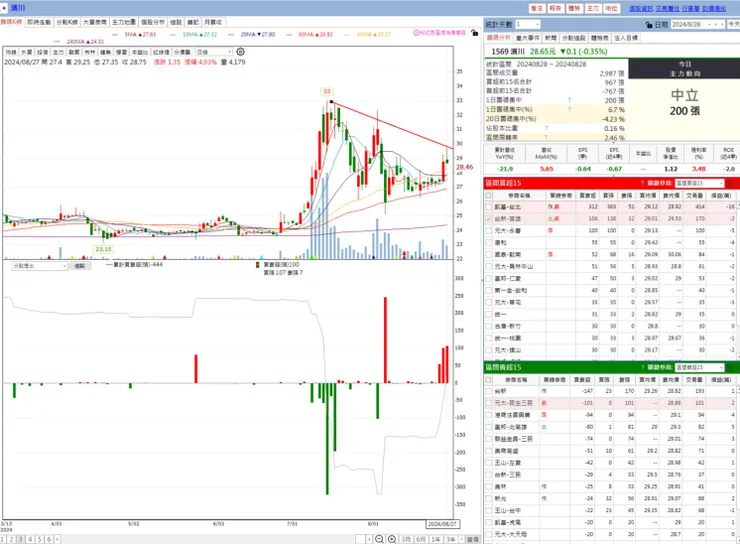The height and width of the screenshot is (544, 740).
Task: Click the 均線 chart toolbar button
Action: tap(11, 52)
